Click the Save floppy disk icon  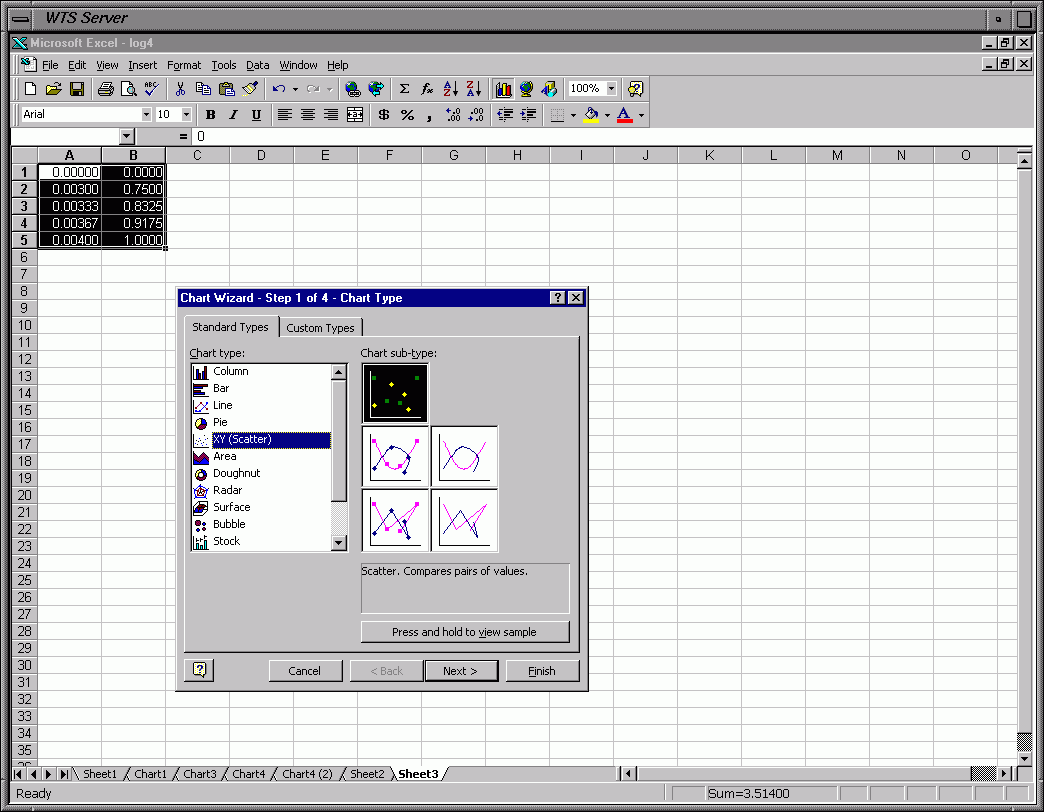77,89
